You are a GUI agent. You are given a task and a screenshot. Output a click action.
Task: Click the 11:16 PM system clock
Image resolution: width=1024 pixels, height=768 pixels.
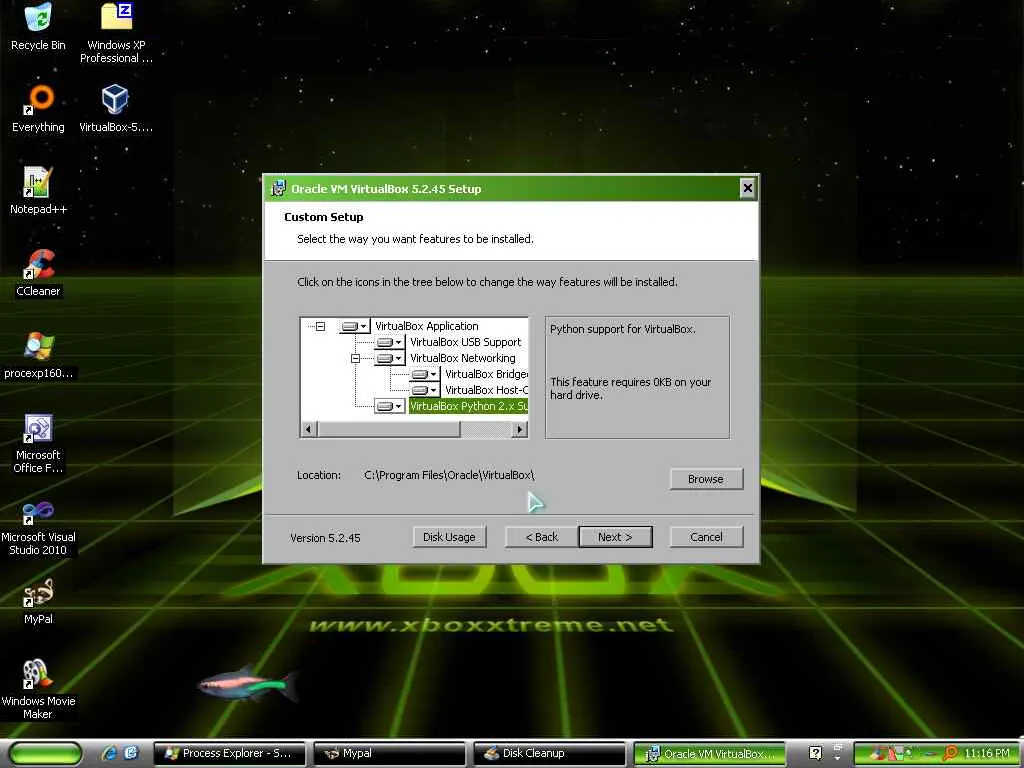(x=987, y=753)
